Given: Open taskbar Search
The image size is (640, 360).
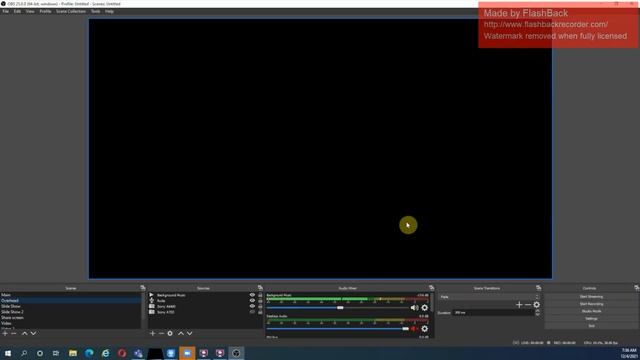Looking at the screenshot, I should click(x=24, y=353).
